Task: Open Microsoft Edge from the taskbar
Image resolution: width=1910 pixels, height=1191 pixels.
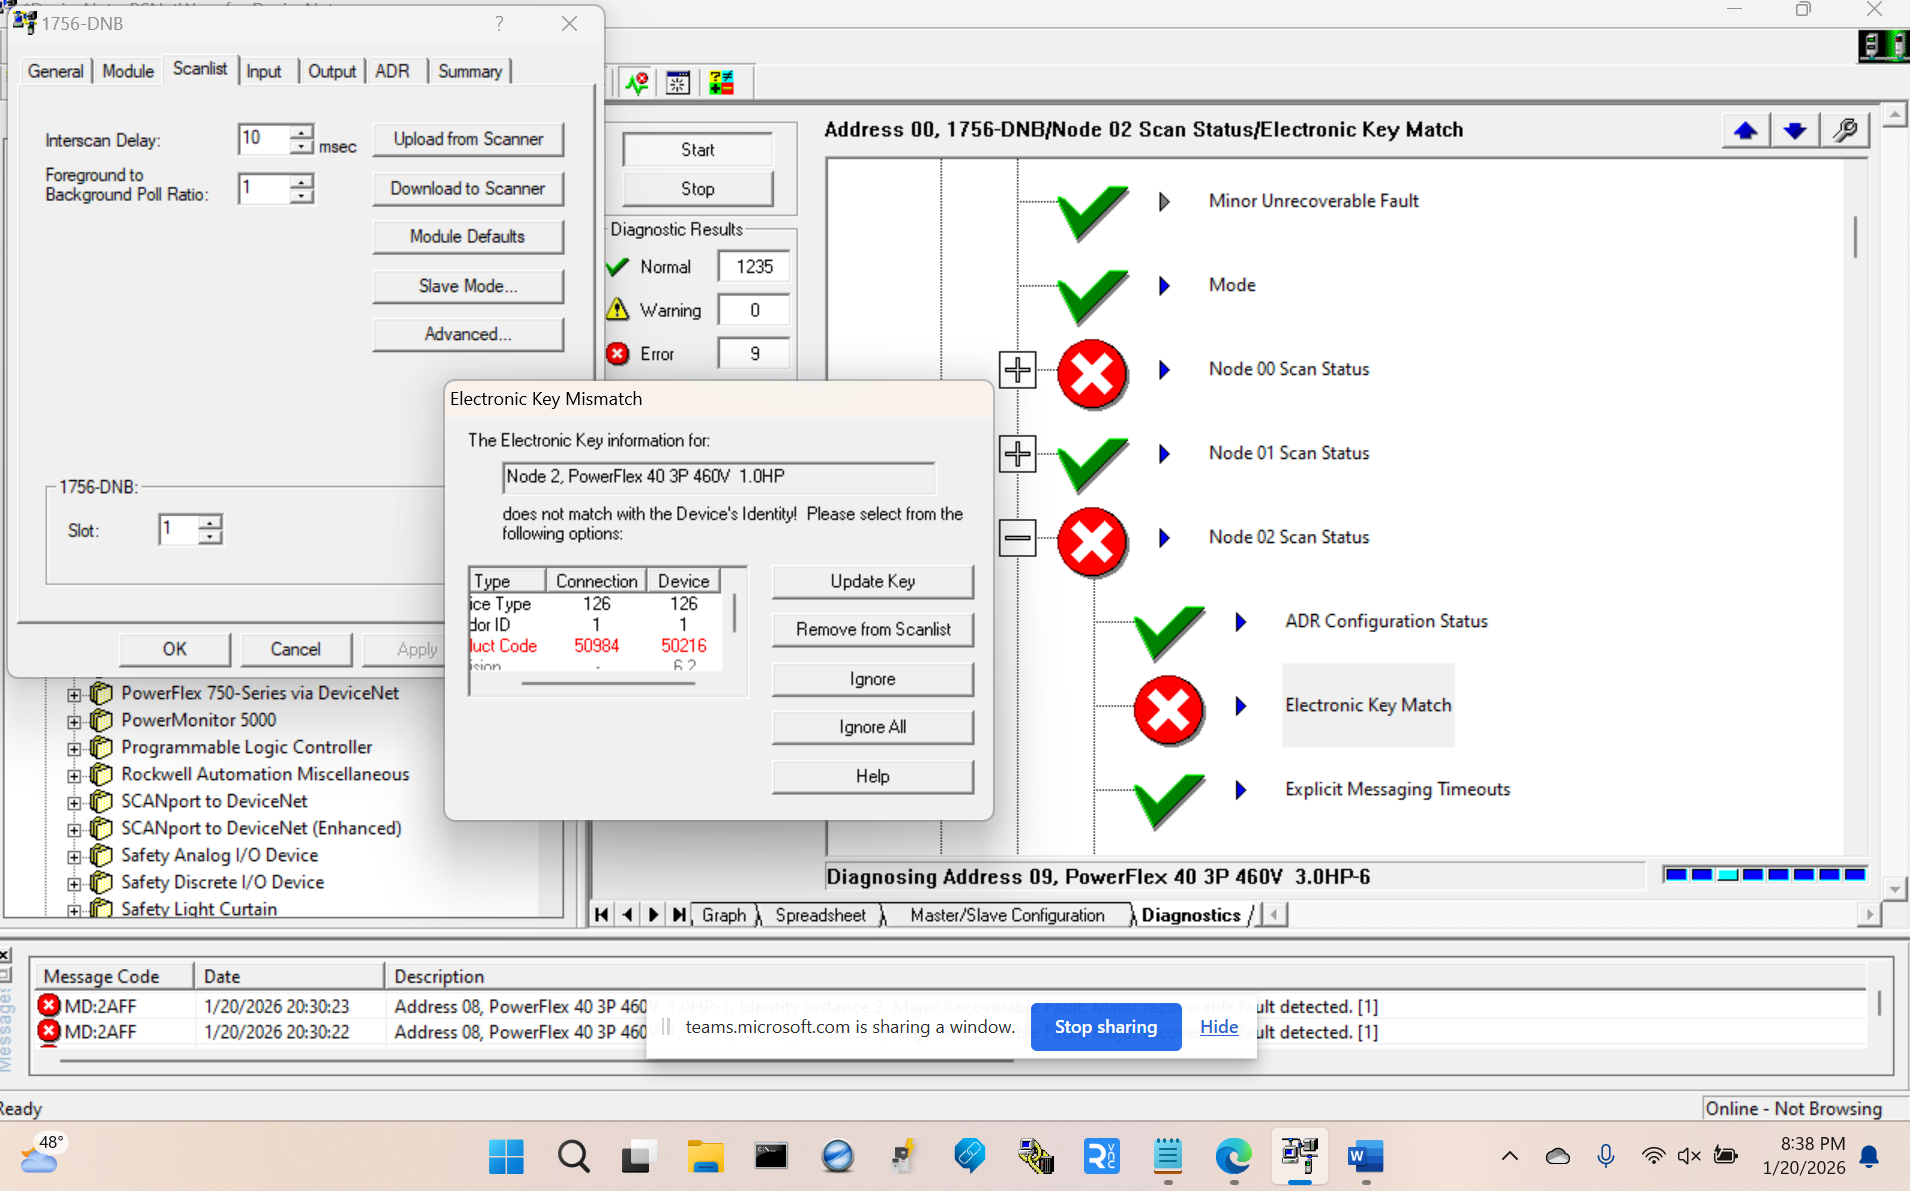Action: click(1234, 1157)
